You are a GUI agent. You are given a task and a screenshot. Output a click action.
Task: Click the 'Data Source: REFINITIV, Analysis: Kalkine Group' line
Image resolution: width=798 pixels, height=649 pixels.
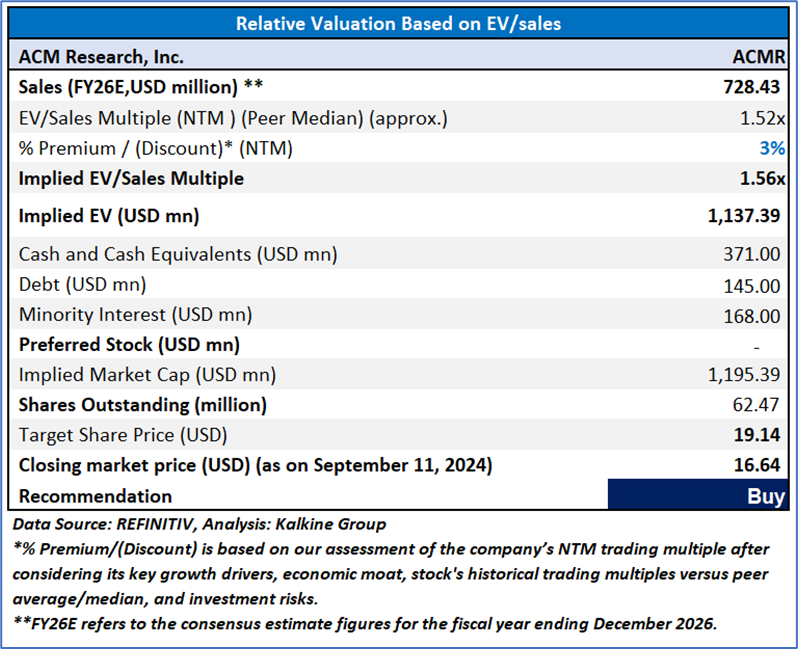200,524
